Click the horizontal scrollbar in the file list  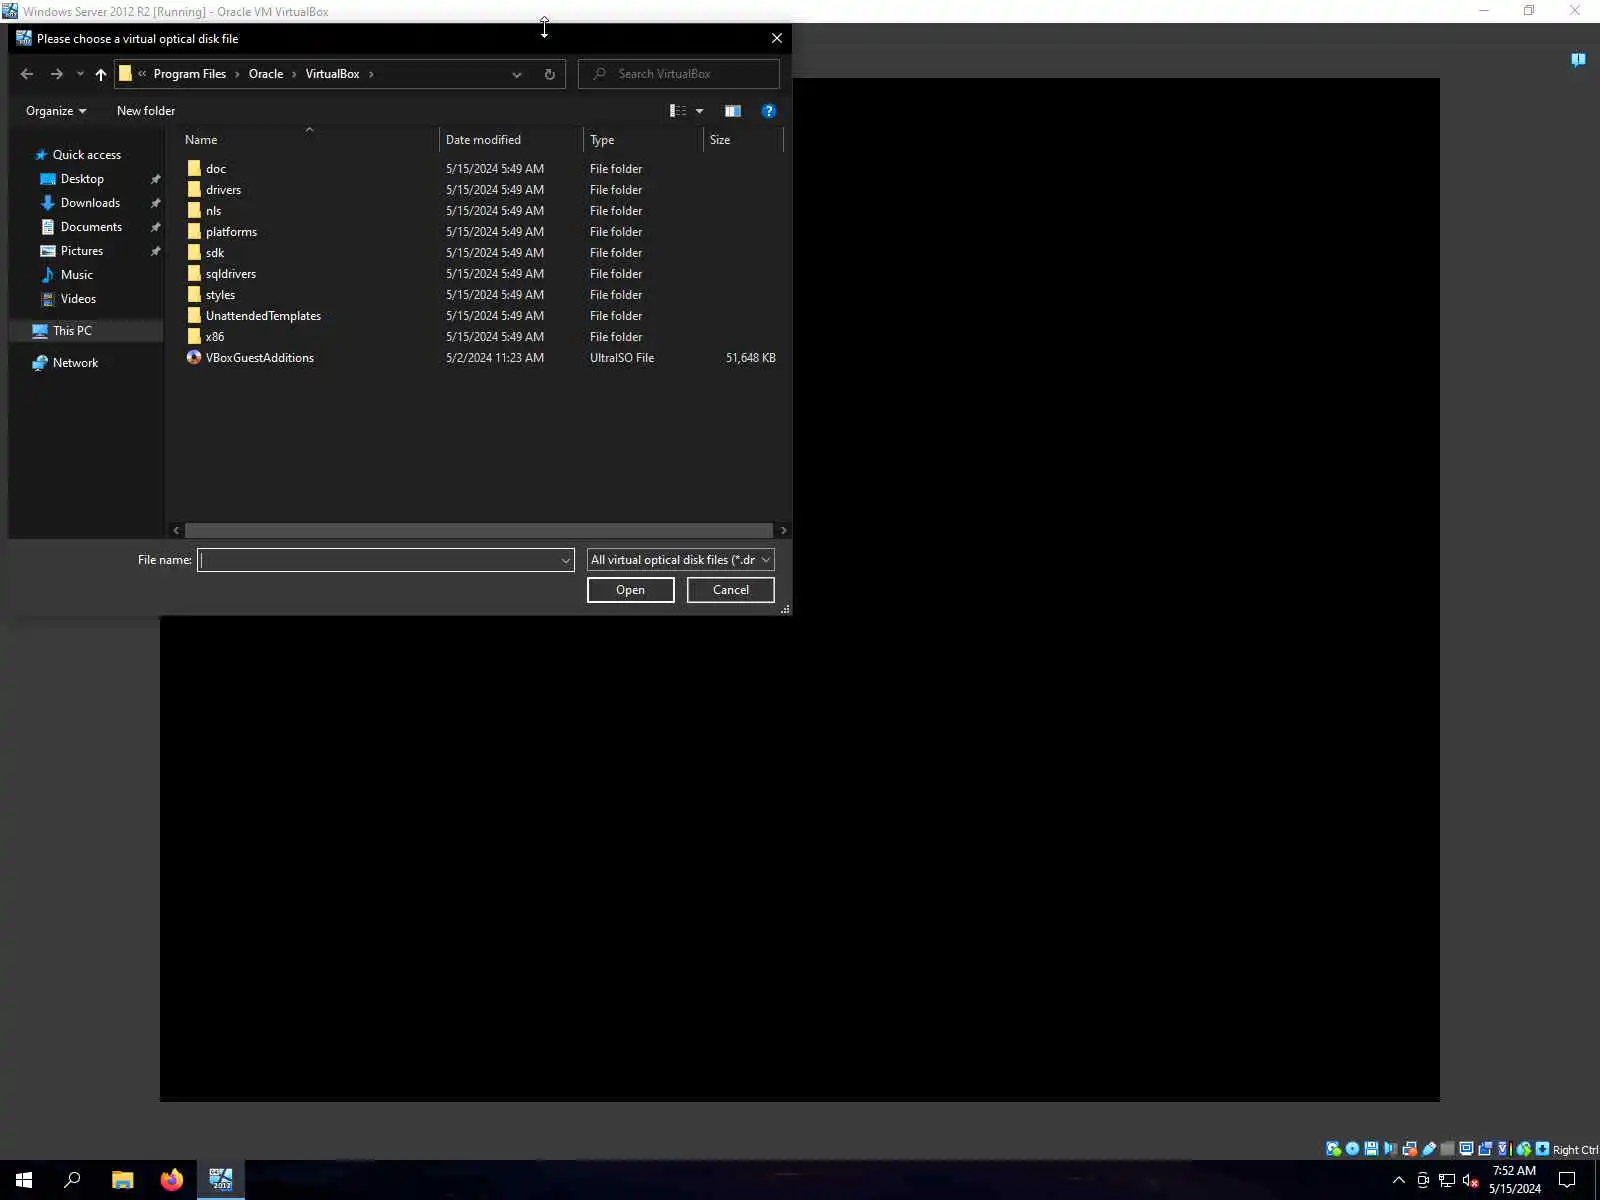tap(479, 530)
